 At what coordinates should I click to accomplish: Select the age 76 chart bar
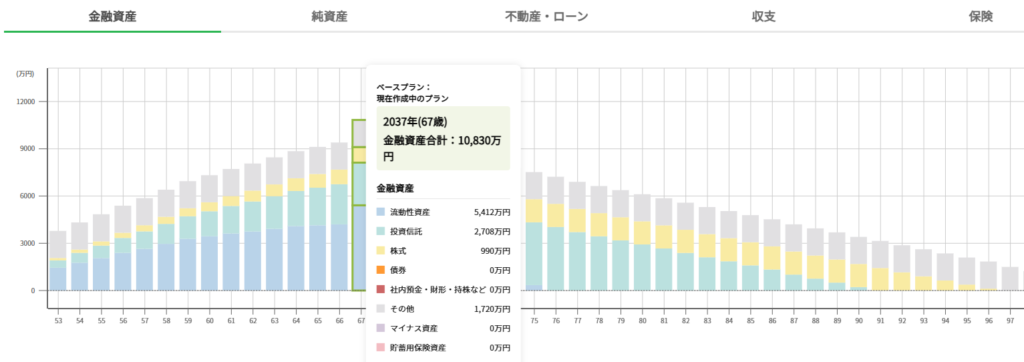click(556, 233)
